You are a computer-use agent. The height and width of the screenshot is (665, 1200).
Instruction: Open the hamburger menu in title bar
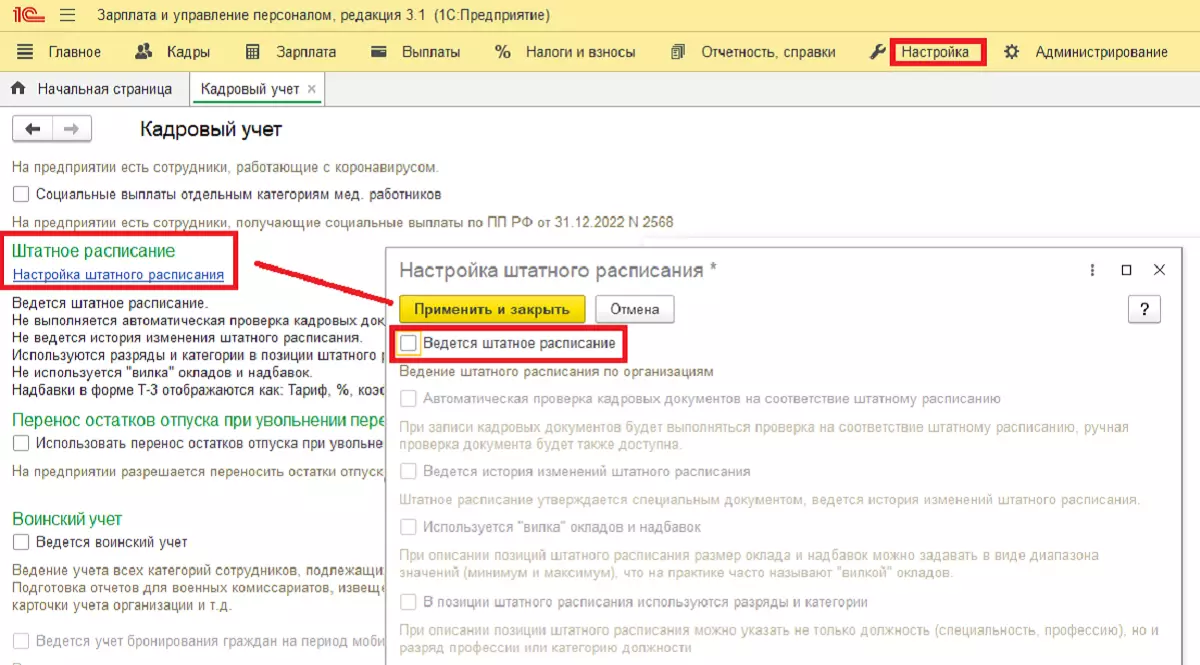point(67,16)
